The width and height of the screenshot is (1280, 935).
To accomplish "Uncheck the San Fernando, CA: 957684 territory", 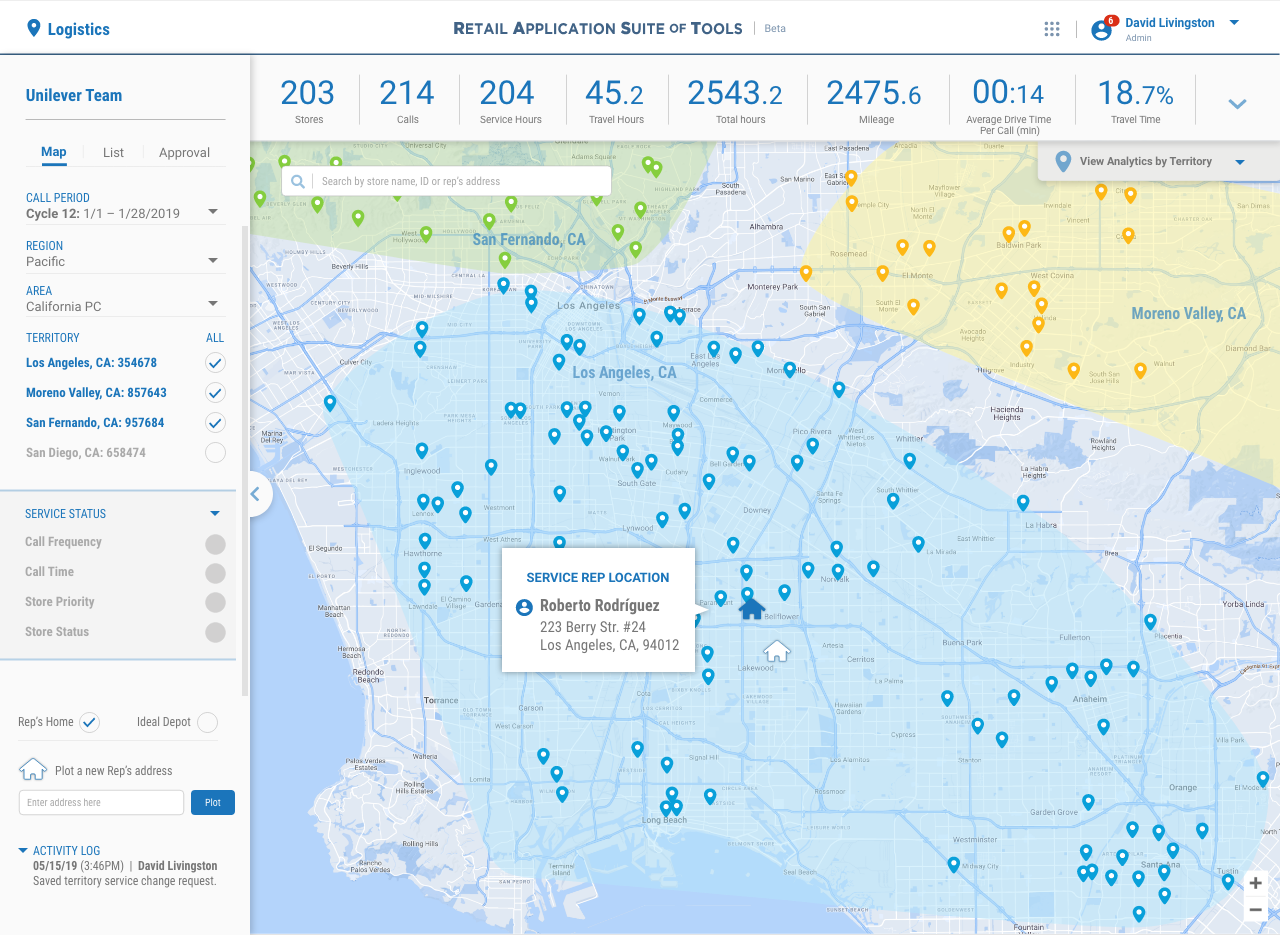I will [x=215, y=422].
